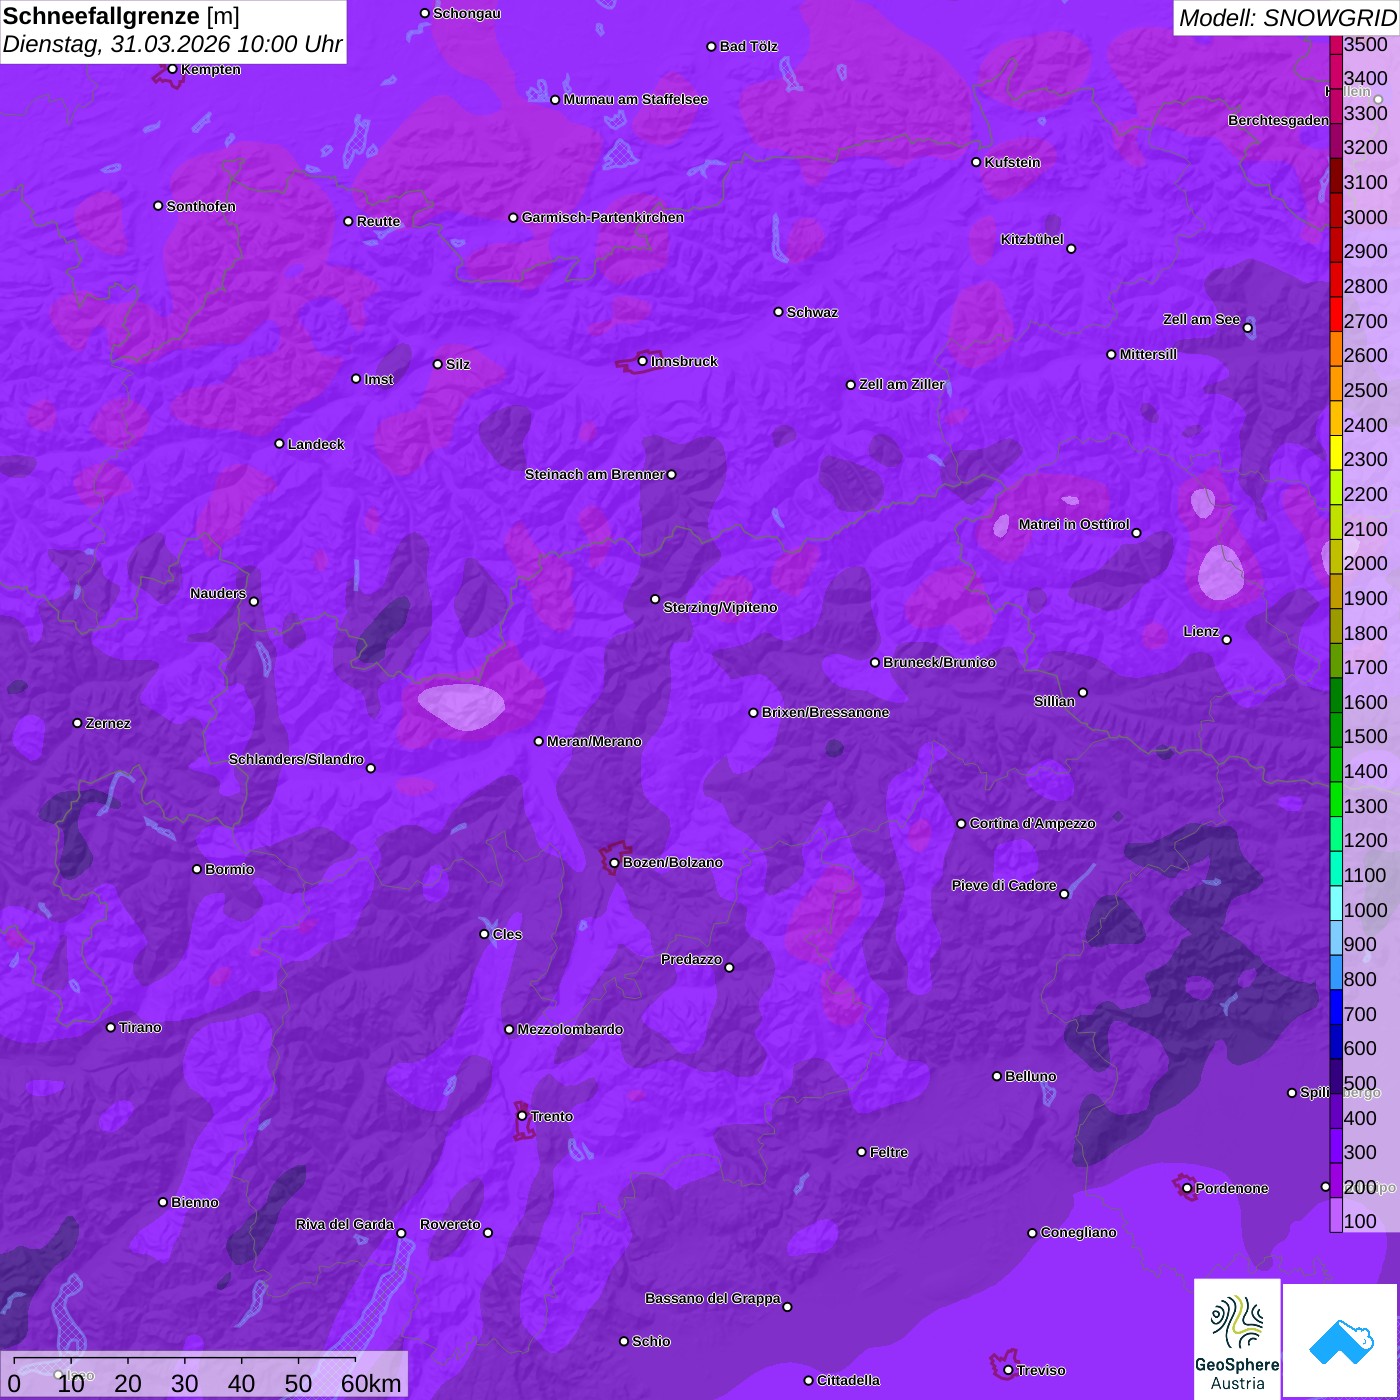The height and width of the screenshot is (1400, 1400).
Task: Click the '60km' scale bar label
Action: (x=371, y=1383)
